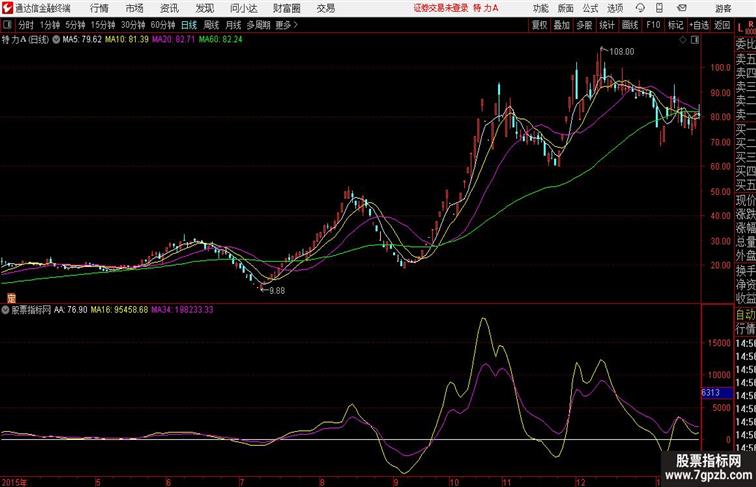The image size is (756, 487).
Task: Switch to 30分钟 period
Action: point(133,25)
